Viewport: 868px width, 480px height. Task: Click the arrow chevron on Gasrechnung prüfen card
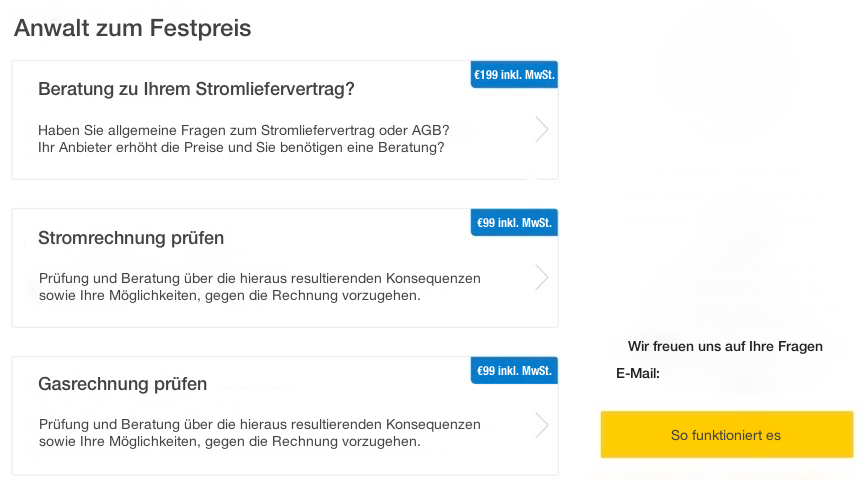[x=542, y=425]
